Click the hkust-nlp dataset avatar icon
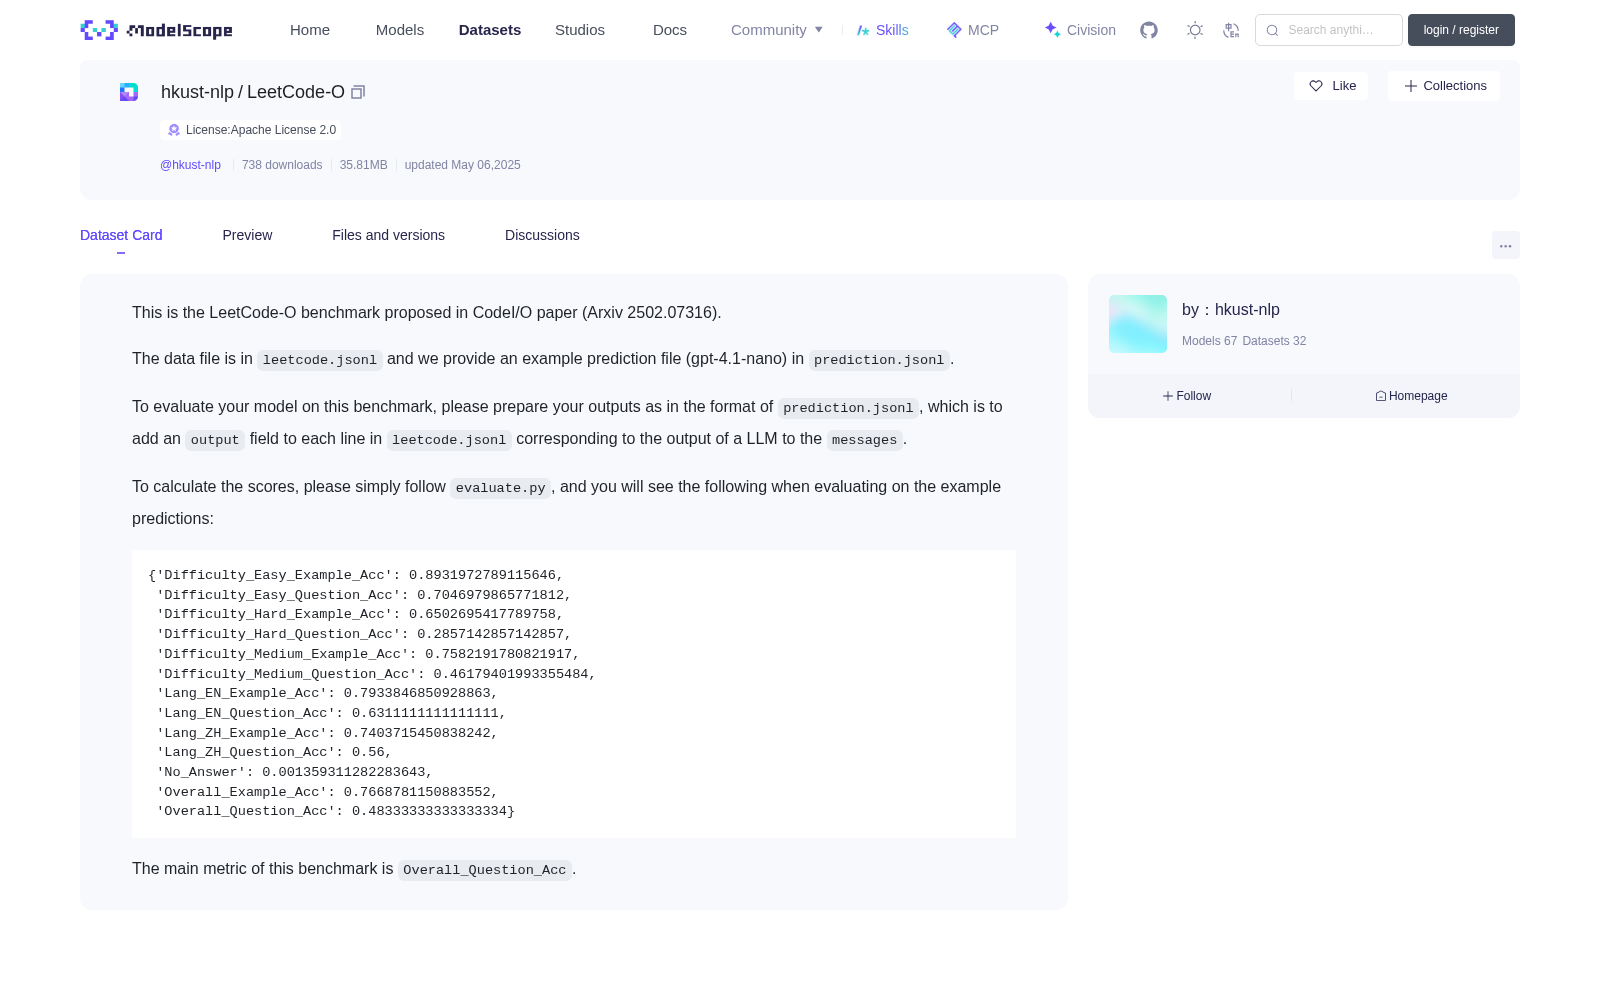The image size is (1600, 1000). point(129,92)
